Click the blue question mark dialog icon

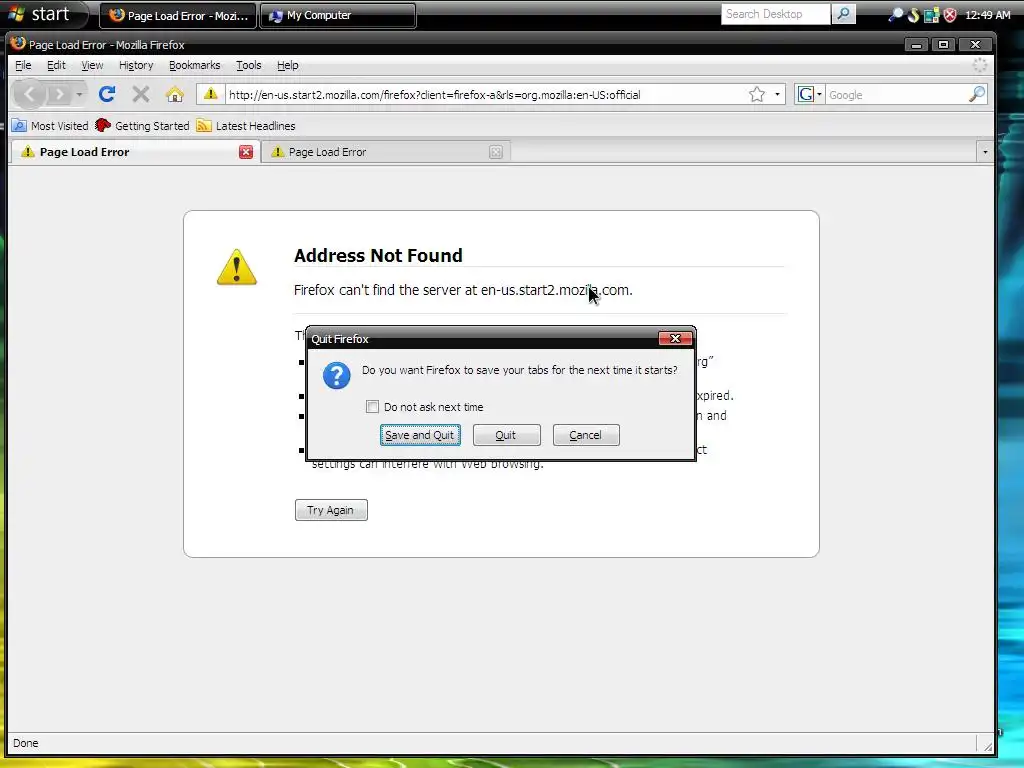[336, 376]
